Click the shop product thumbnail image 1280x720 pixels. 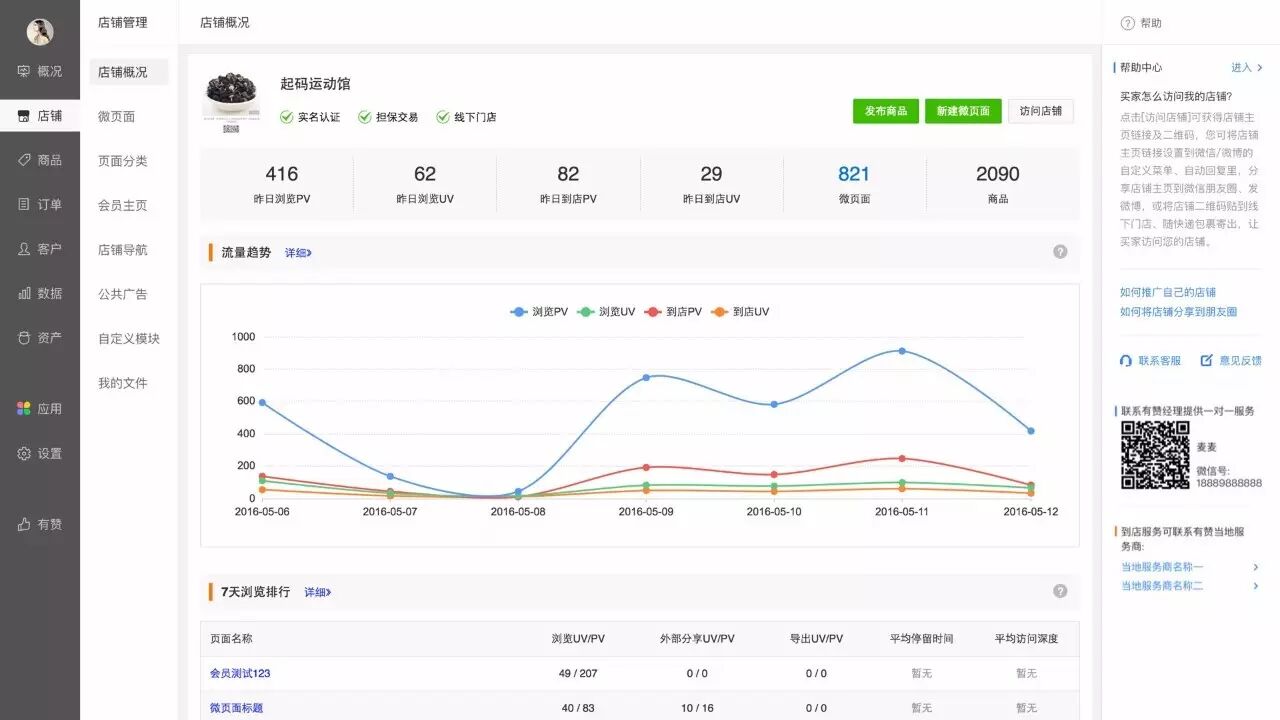pos(231,102)
